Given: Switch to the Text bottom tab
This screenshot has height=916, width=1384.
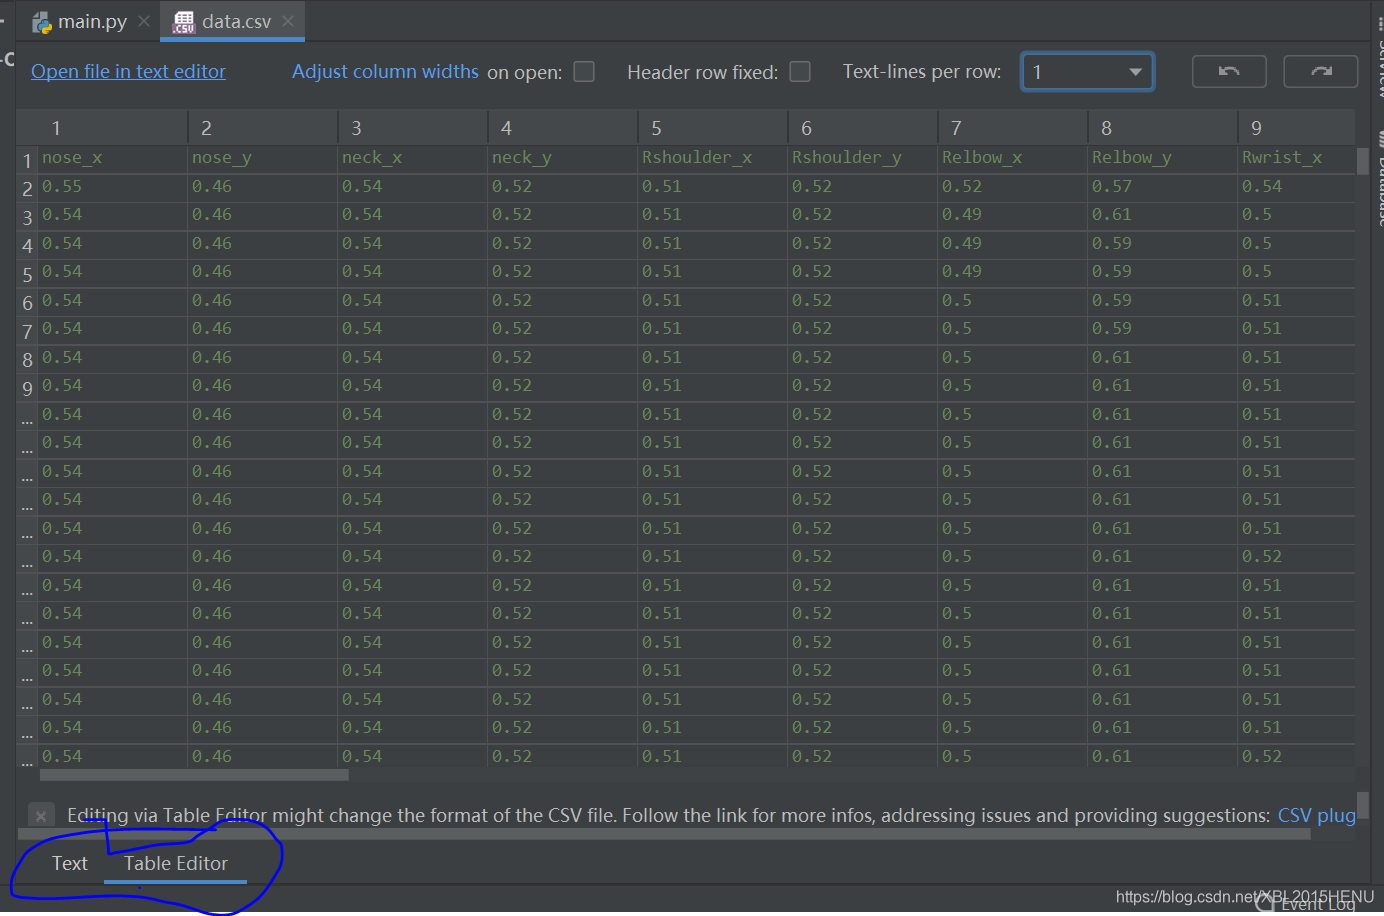Looking at the screenshot, I should [70, 864].
